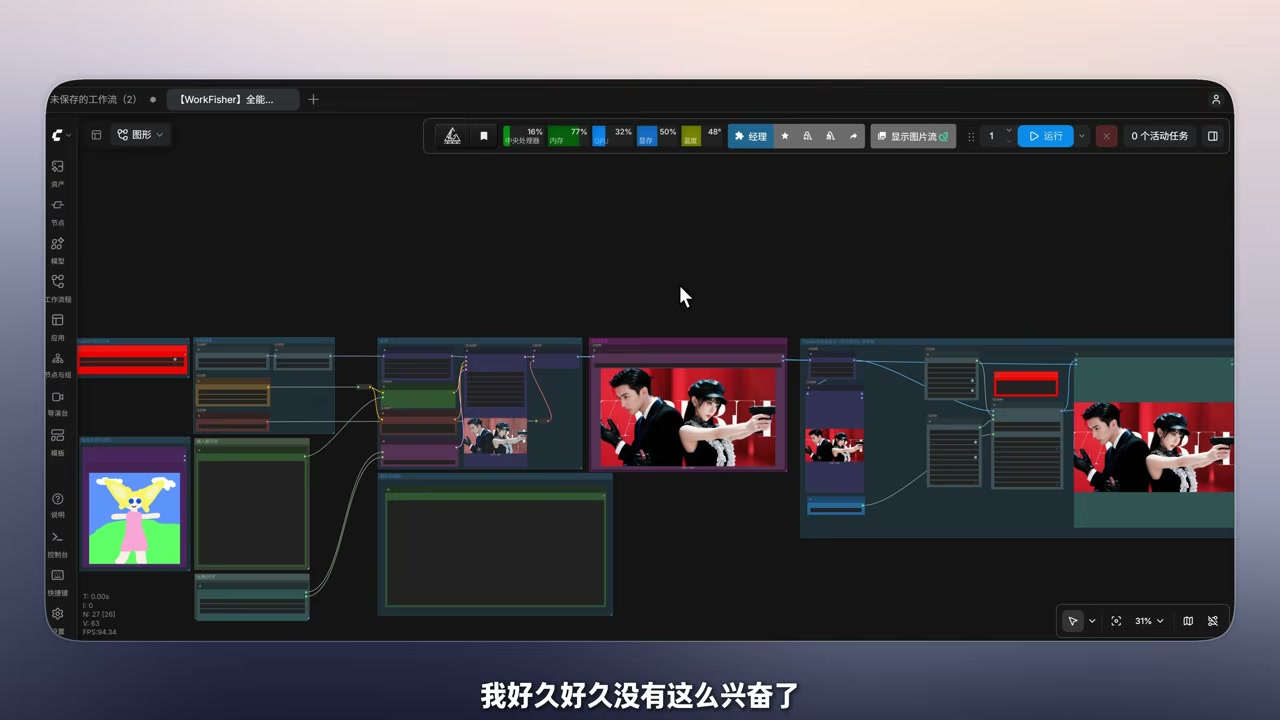This screenshot has width=1280, height=720.
Task: Click the large couple preview image node
Action: coord(688,417)
